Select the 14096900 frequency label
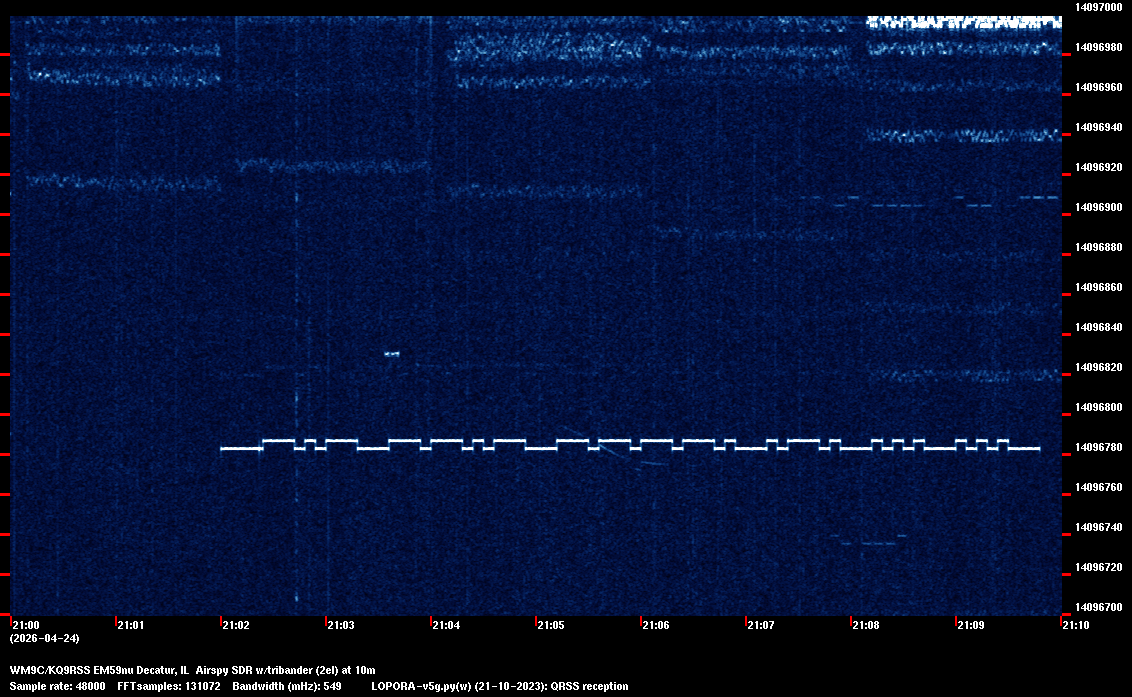Screen dimensions: 1132x697 click(1097, 207)
